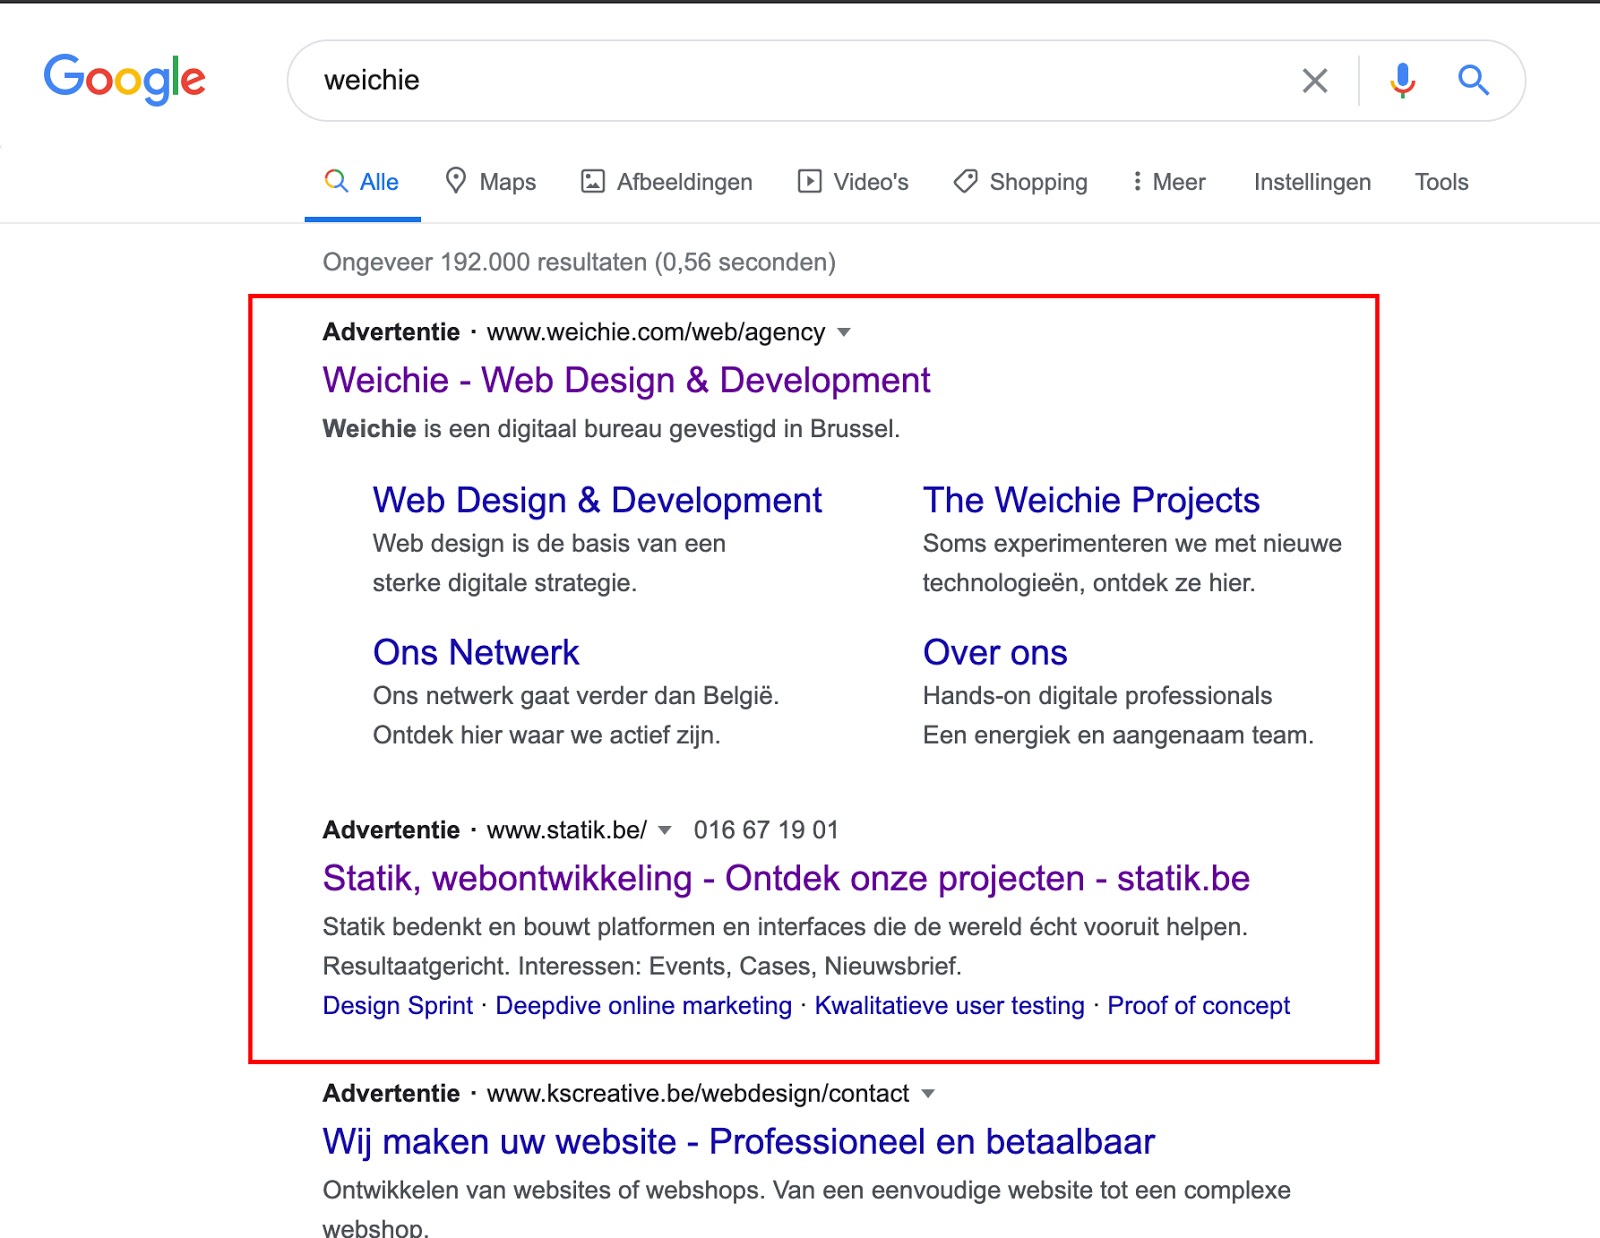This screenshot has width=1600, height=1238.
Task: Open the Proof of concept link
Action: click(1198, 1005)
